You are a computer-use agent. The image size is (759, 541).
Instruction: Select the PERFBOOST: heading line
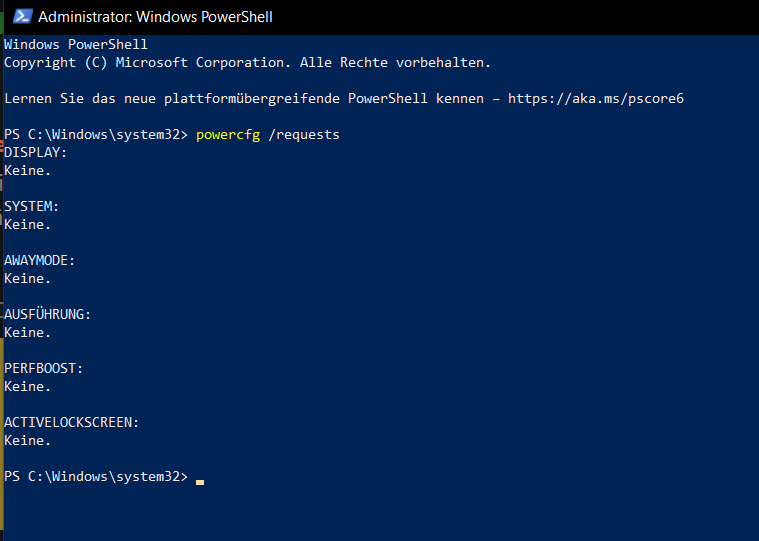(44, 368)
